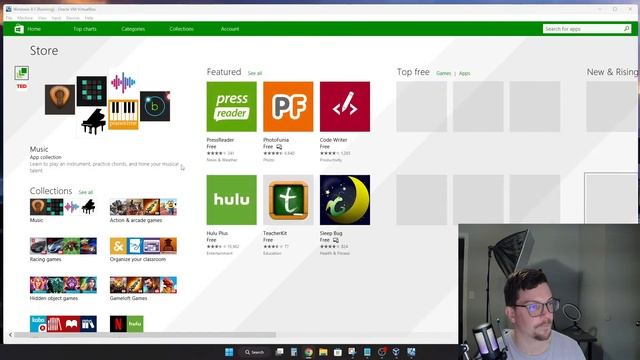Switch to the Top charts tab
The width and height of the screenshot is (640, 360).
(85, 29)
